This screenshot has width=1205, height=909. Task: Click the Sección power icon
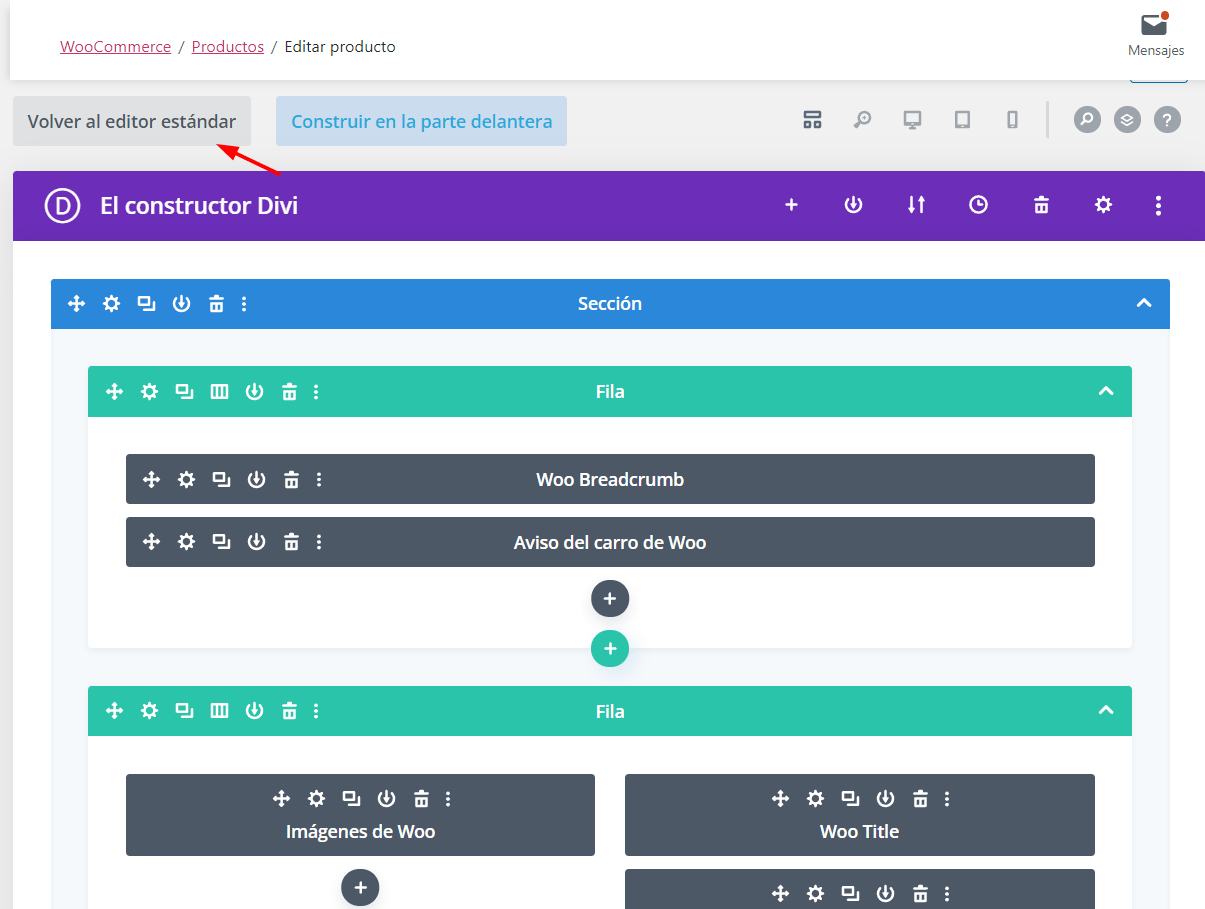click(181, 304)
